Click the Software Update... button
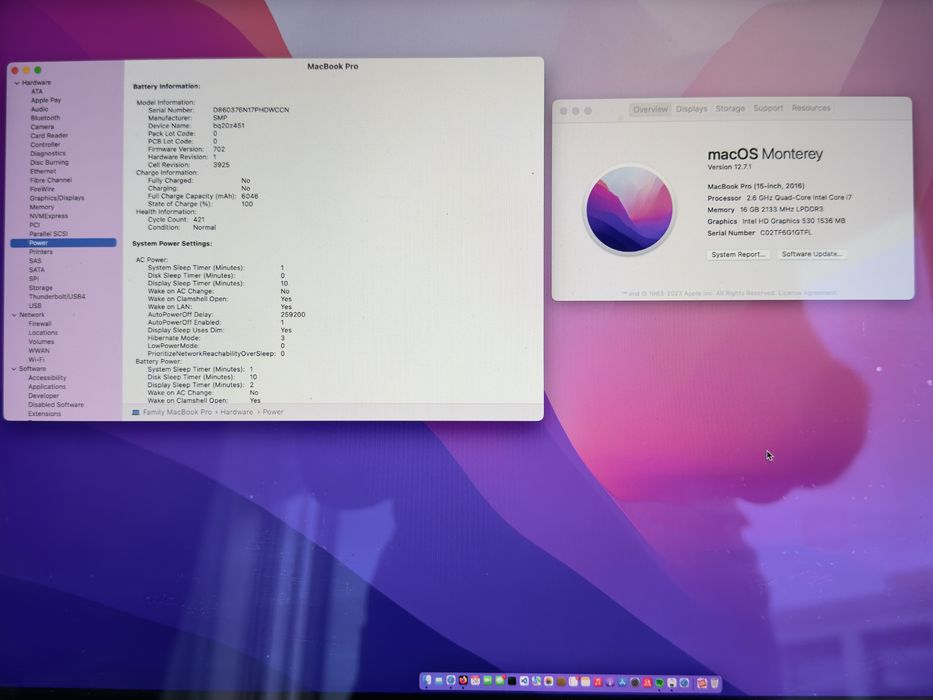Viewport: 933px width, 700px height. (x=811, y=254)
